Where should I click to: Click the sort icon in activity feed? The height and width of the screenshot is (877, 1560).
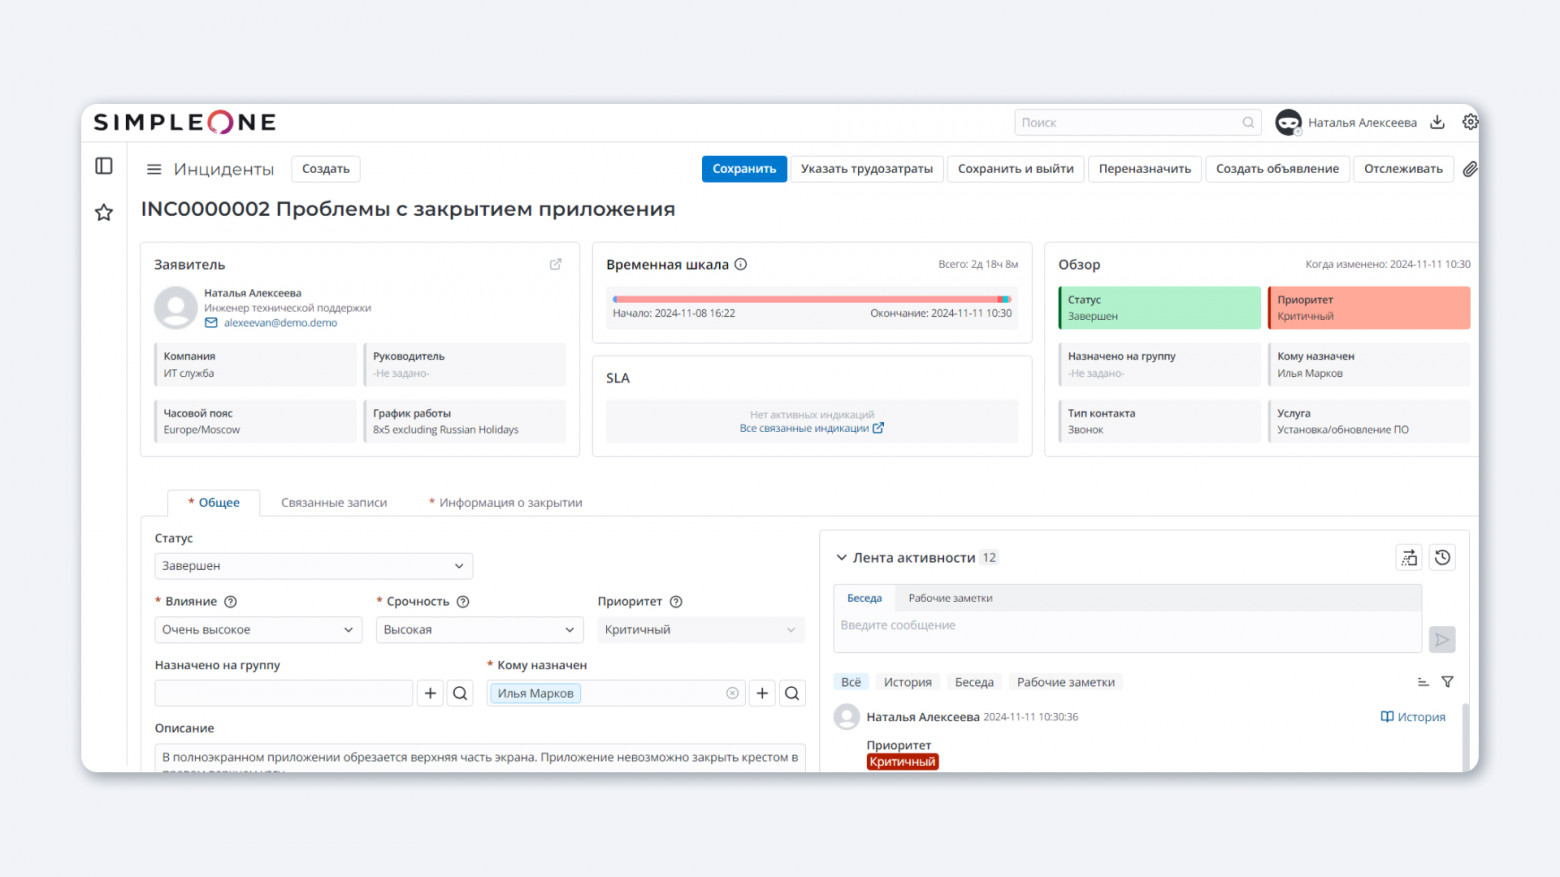point(1423,682)
